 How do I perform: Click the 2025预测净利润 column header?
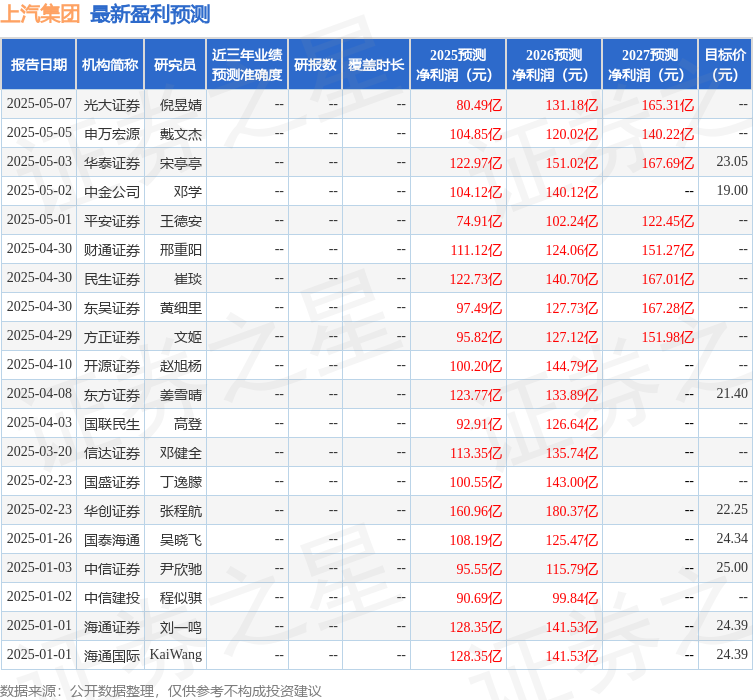[458, 65]
